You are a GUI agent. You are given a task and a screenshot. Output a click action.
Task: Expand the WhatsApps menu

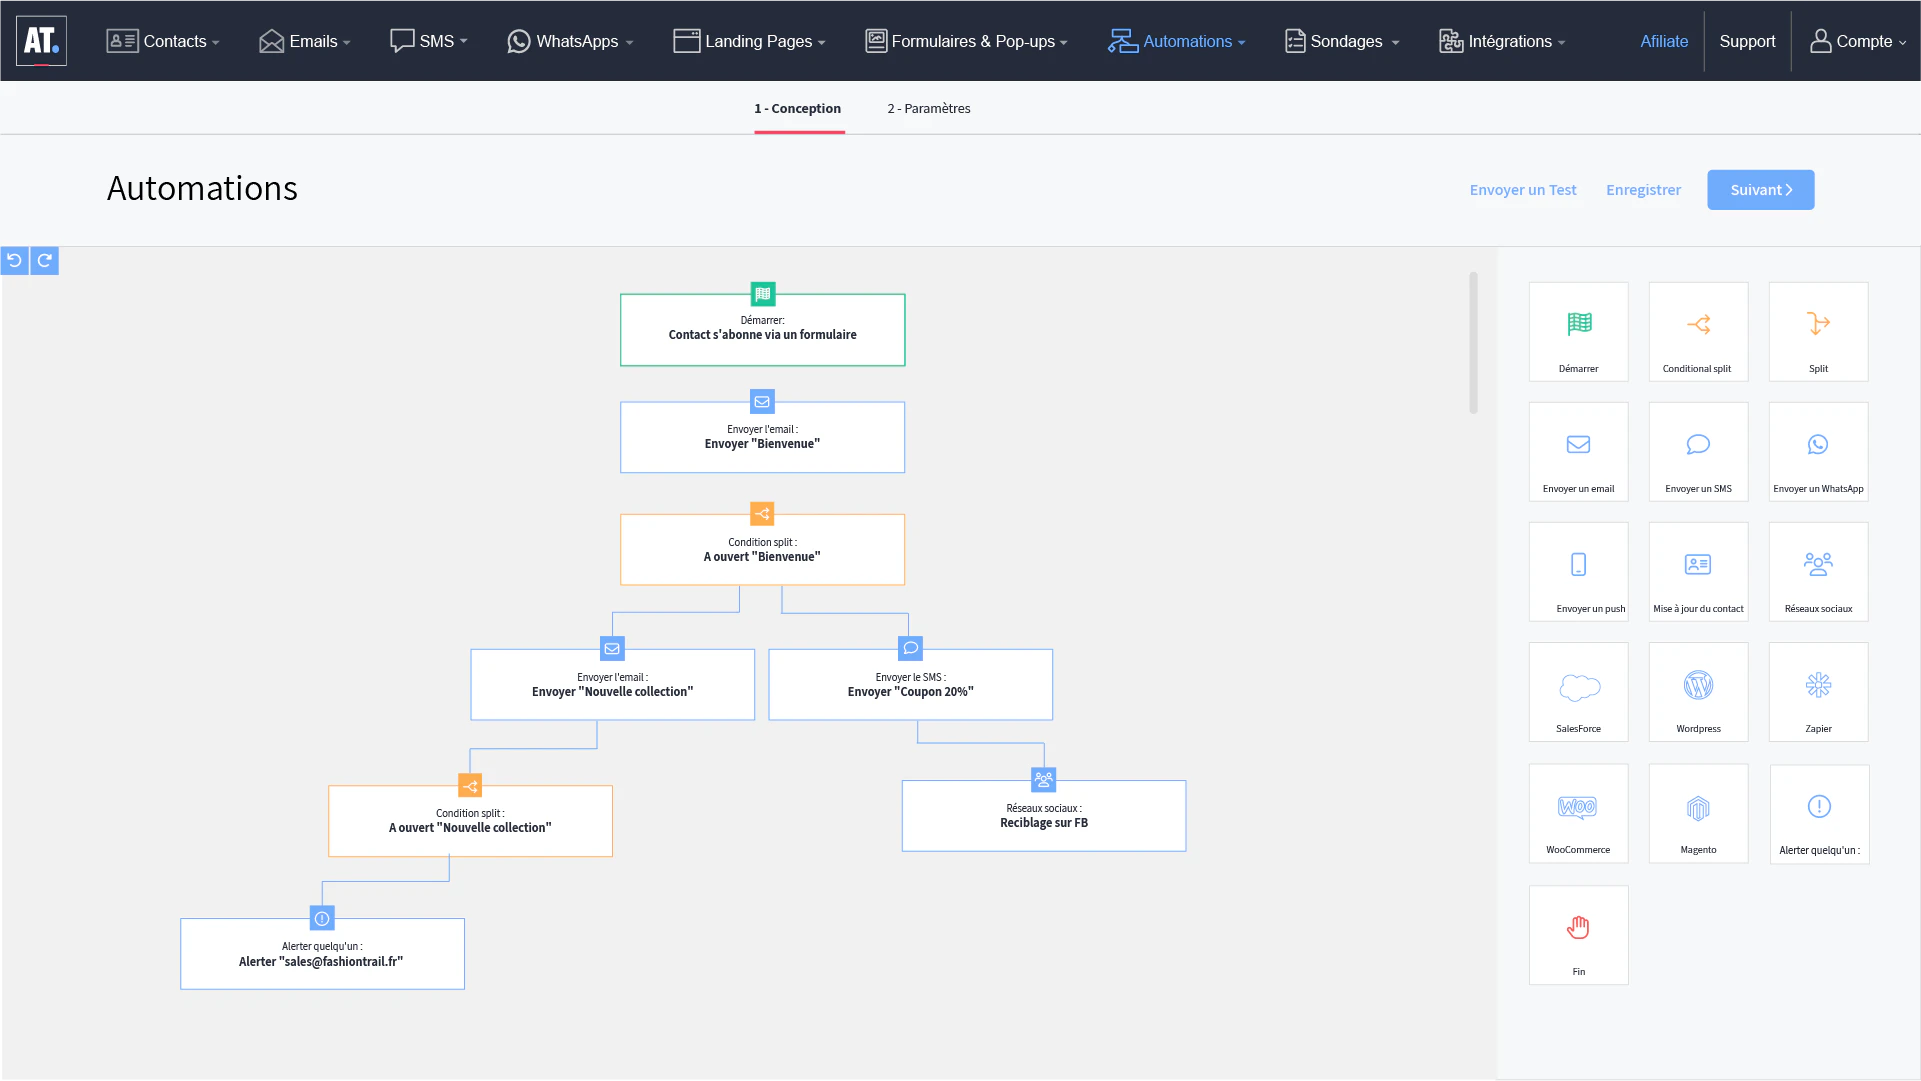(570, 41)
